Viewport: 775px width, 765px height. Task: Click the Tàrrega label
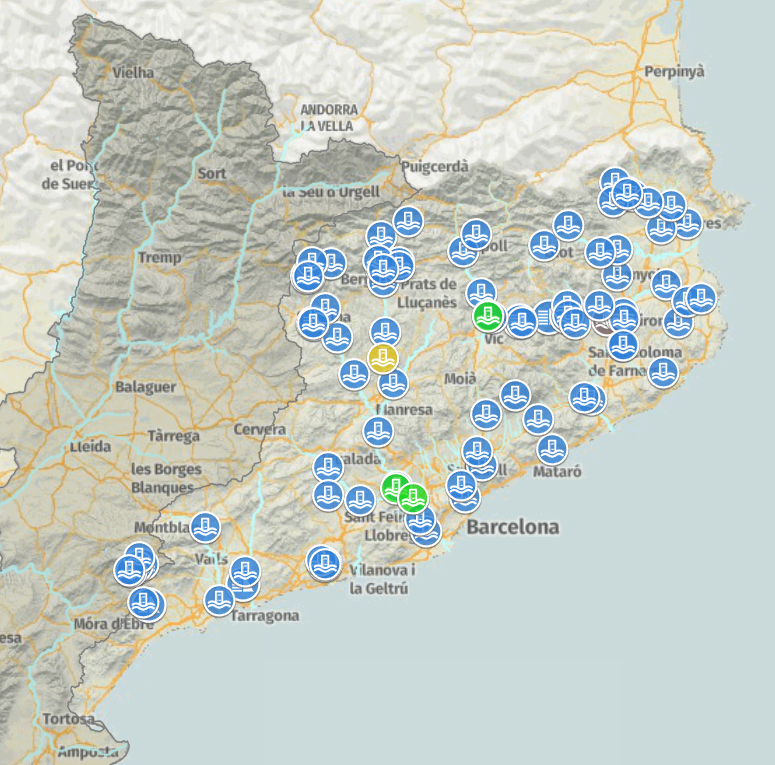pos(174,436)
